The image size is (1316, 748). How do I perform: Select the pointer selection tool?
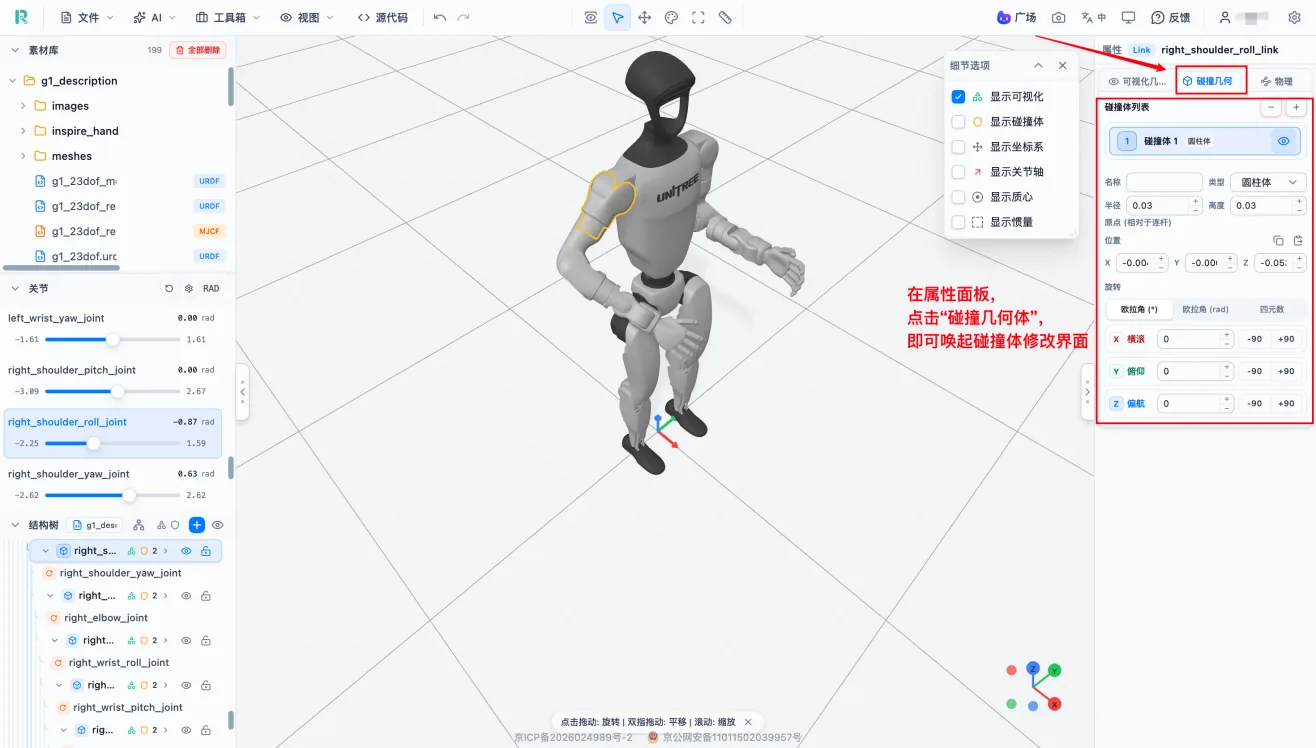[x=618, y=18]
